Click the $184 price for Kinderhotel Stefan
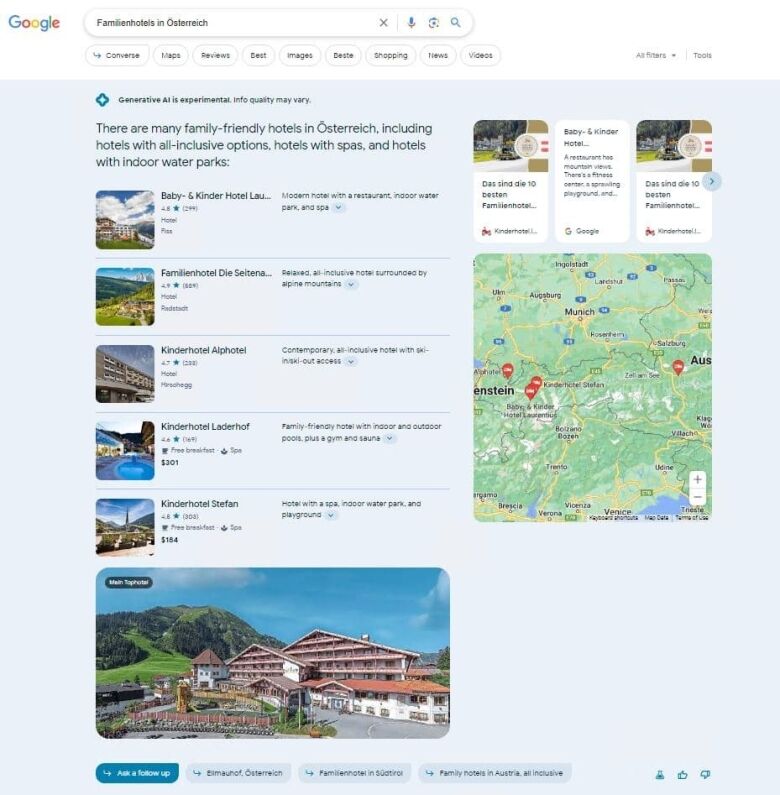This screenshot has width=780, height=795. [x=169, y=539]
